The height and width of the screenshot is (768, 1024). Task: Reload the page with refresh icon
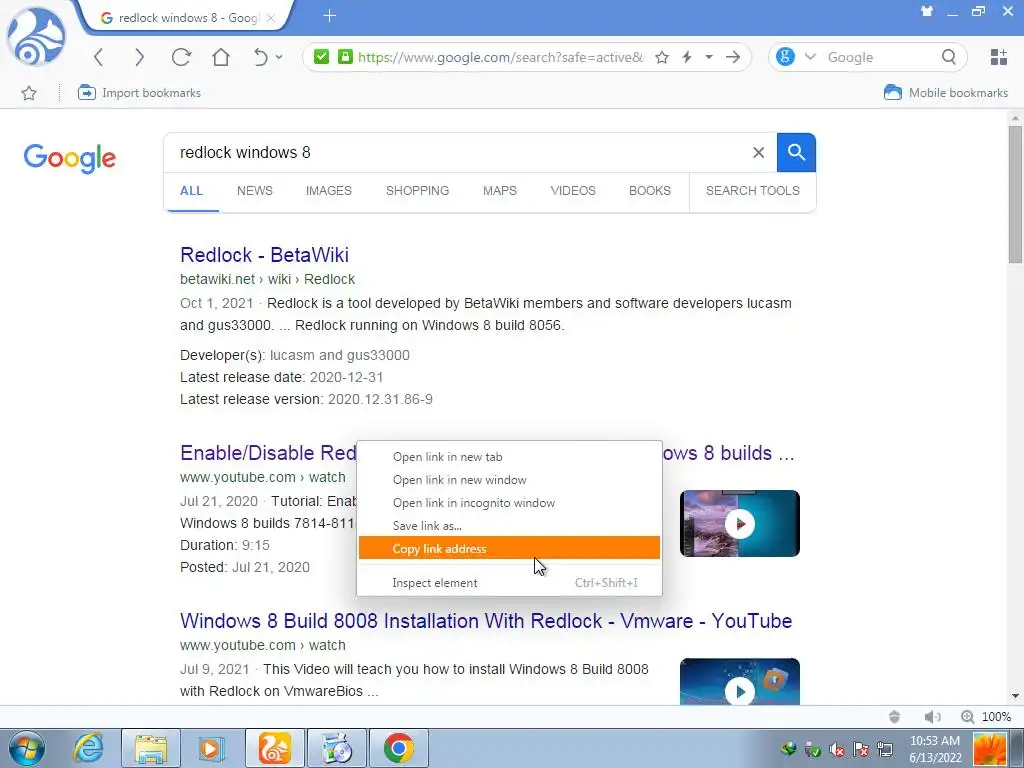pyautogui.click(x=181, y=57)
